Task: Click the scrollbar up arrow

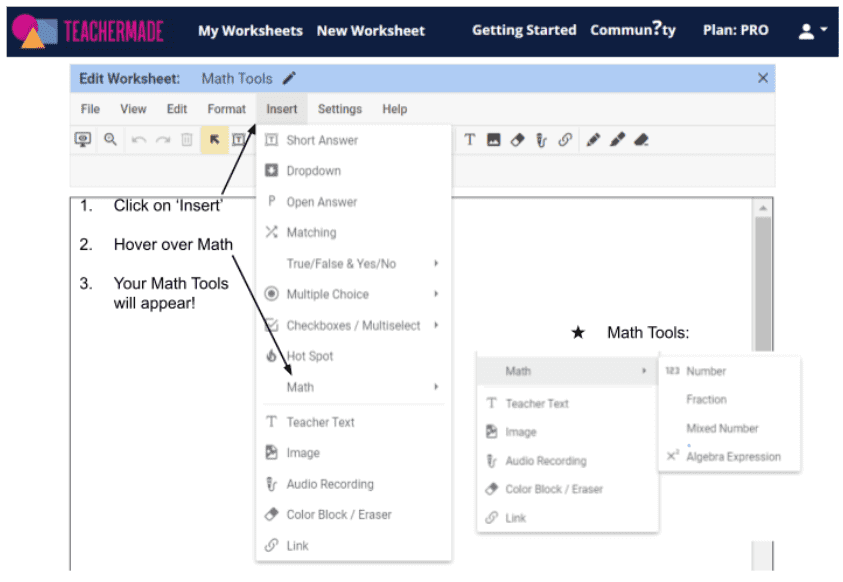Action: 763,208
